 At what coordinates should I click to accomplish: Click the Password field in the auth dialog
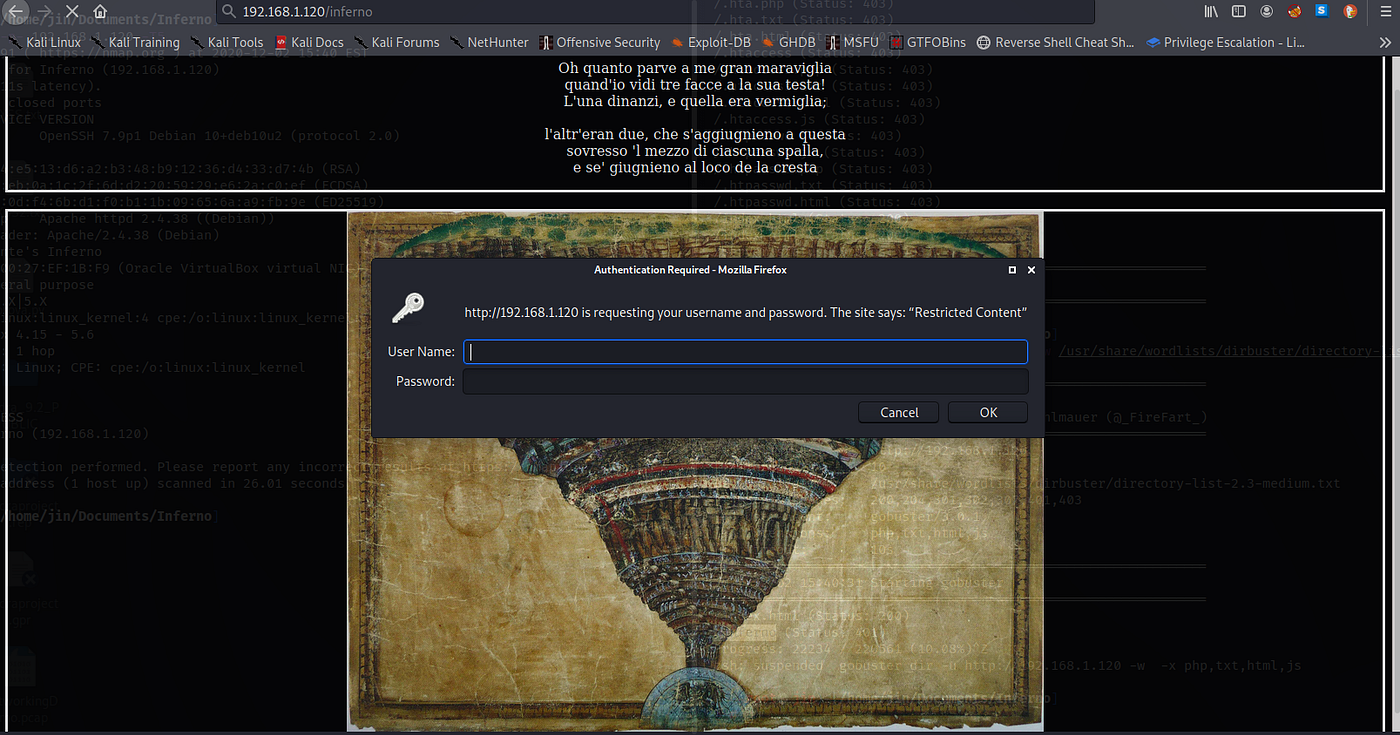click(745, 381)
